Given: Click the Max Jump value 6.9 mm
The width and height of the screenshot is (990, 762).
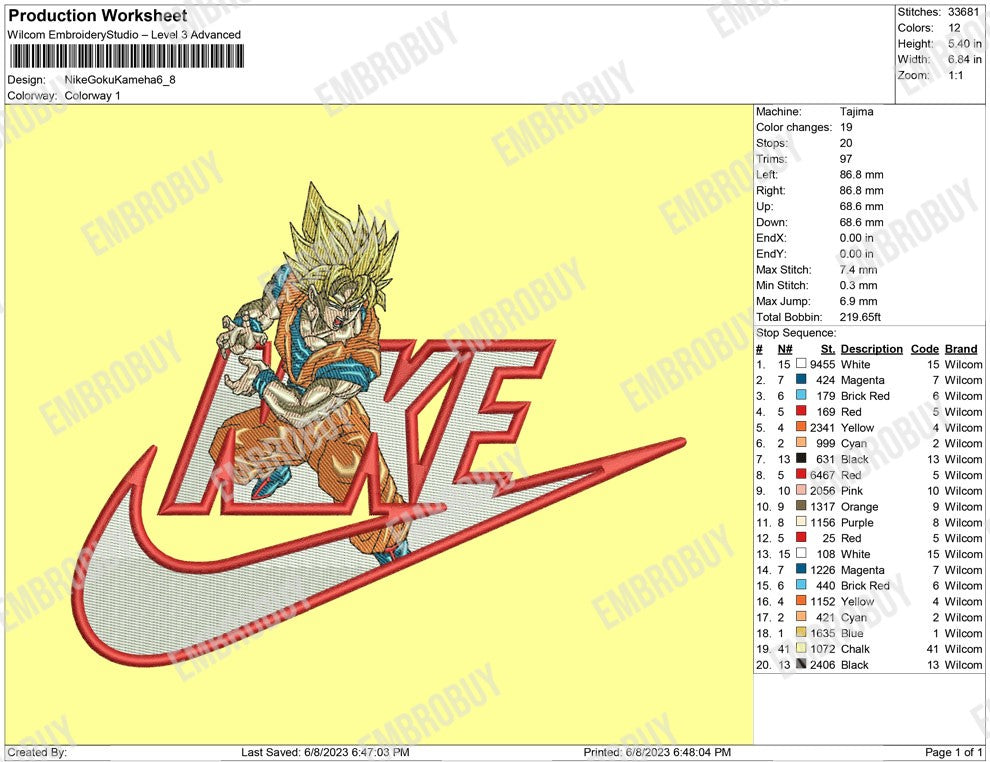Looking at the screenshot, I should click(858, 301).
